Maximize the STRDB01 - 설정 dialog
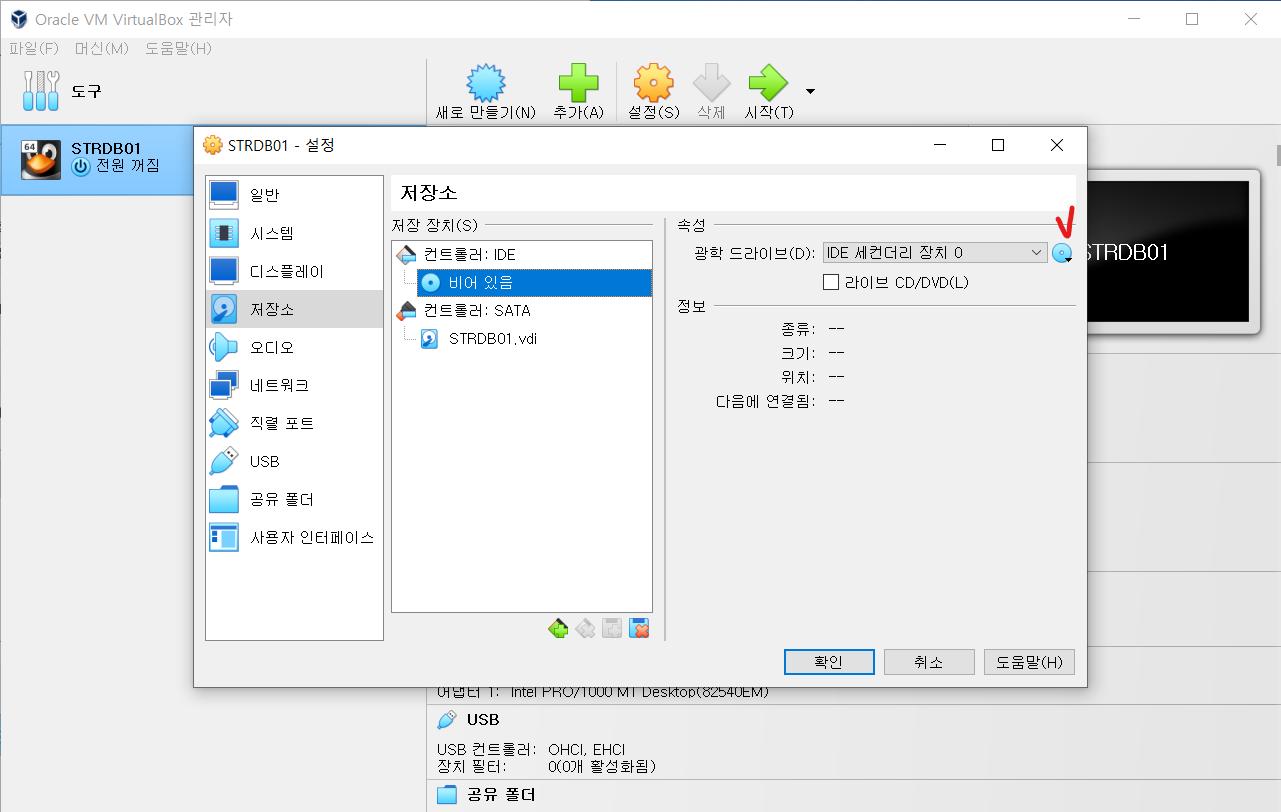Viewport: 1281px width, 812px height. coord(997,145)
